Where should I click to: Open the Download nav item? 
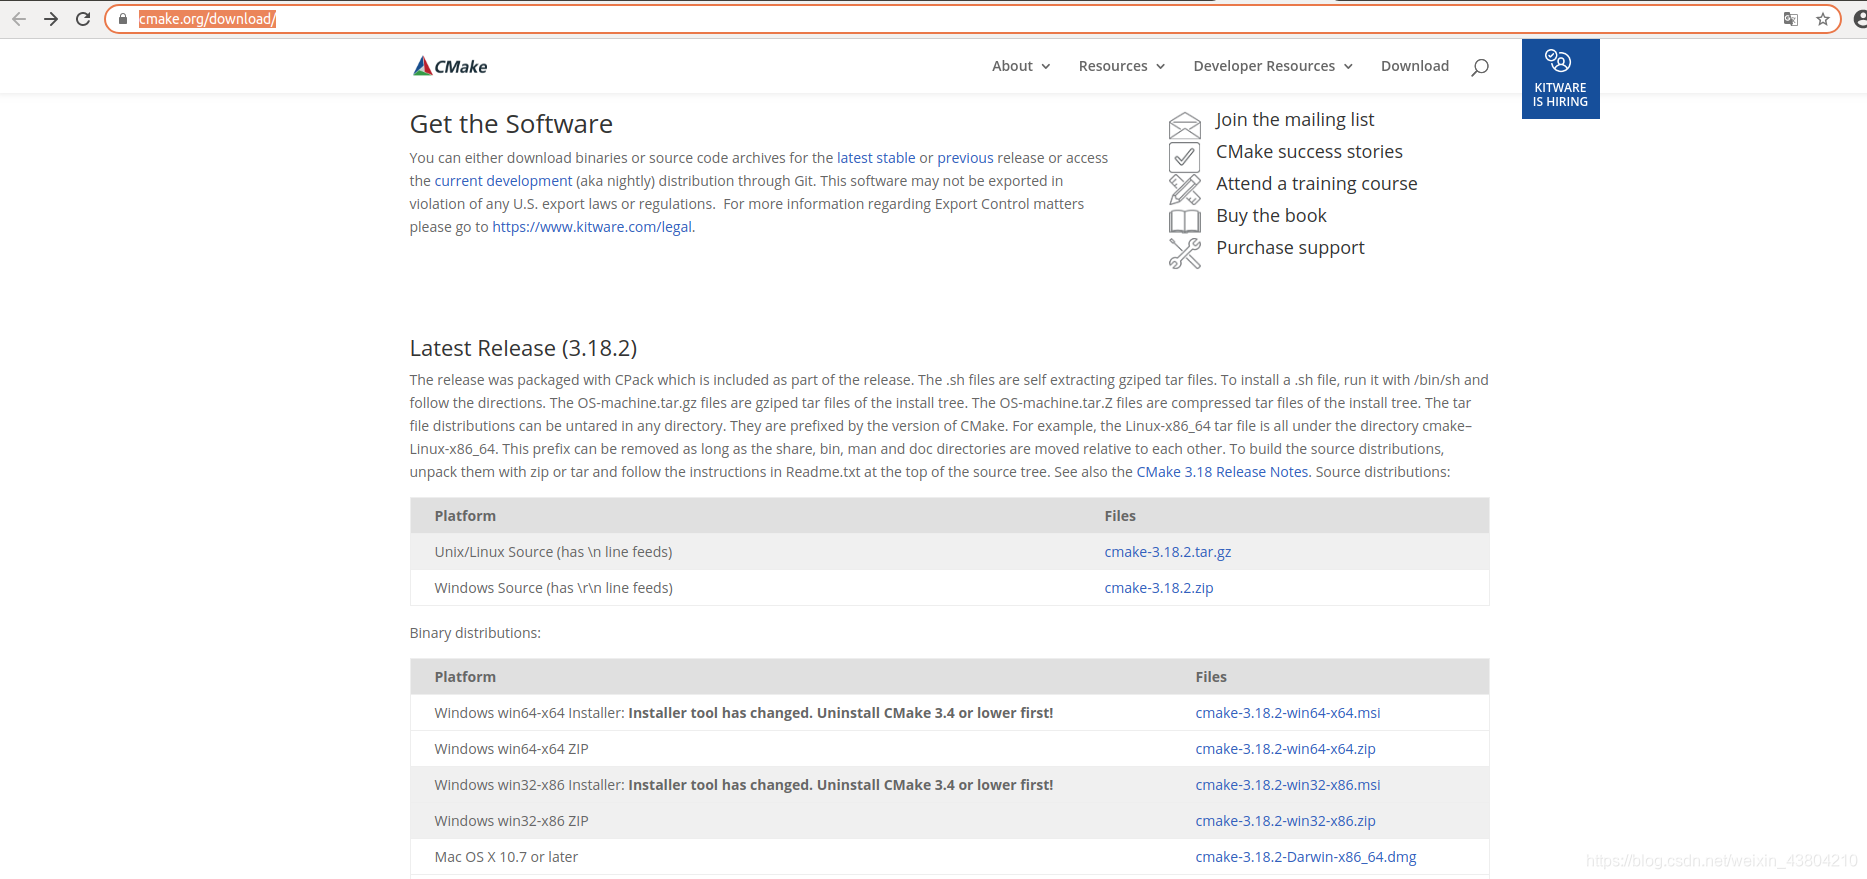pyautogui.click(x=1414, y=66)
